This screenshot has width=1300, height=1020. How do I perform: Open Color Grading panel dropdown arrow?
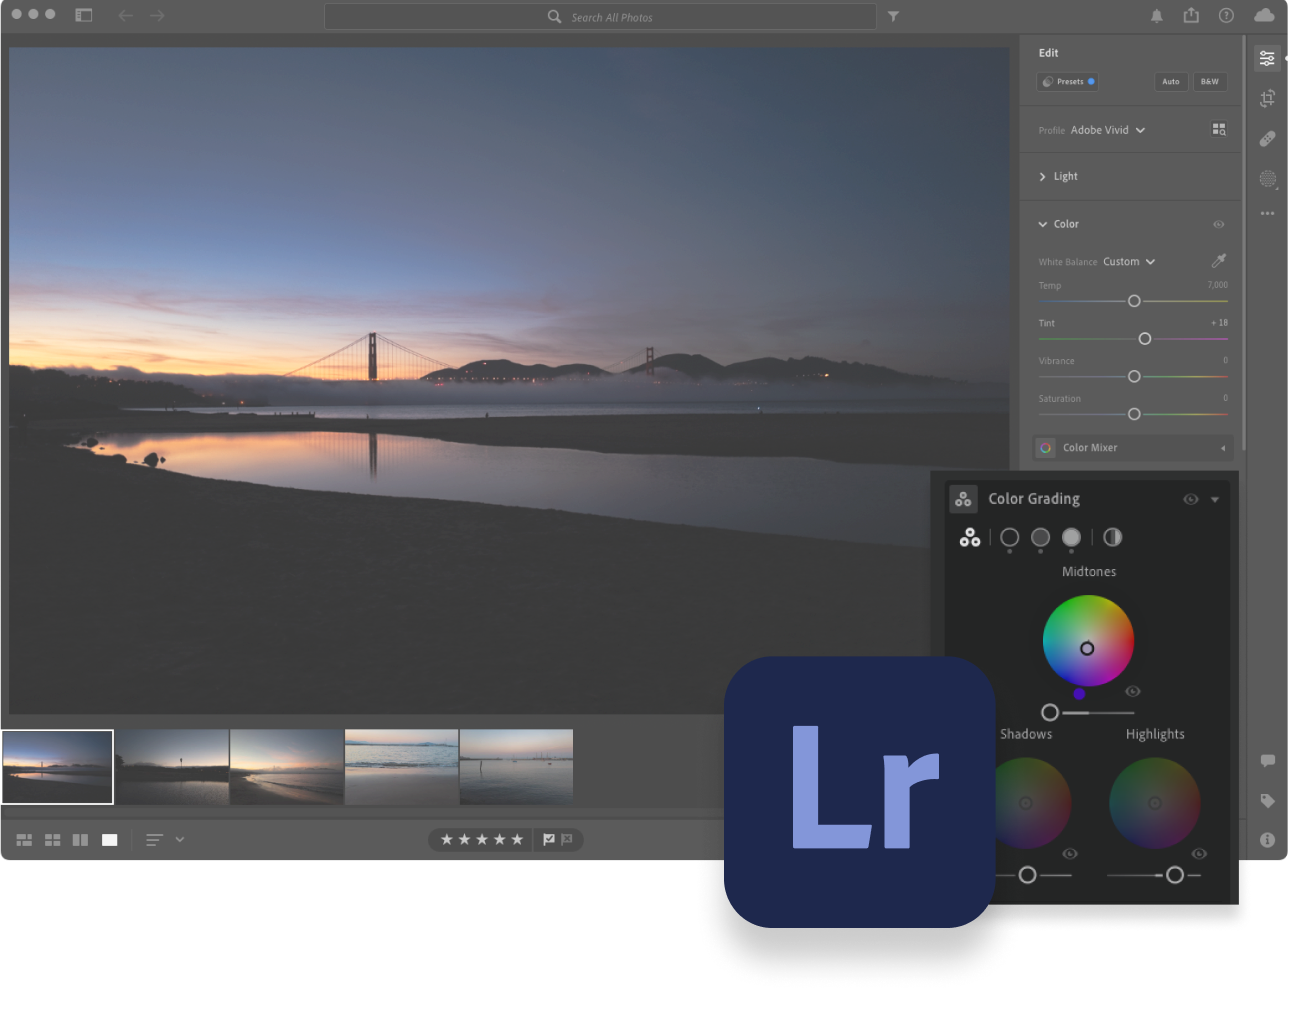click(1215, 499)
